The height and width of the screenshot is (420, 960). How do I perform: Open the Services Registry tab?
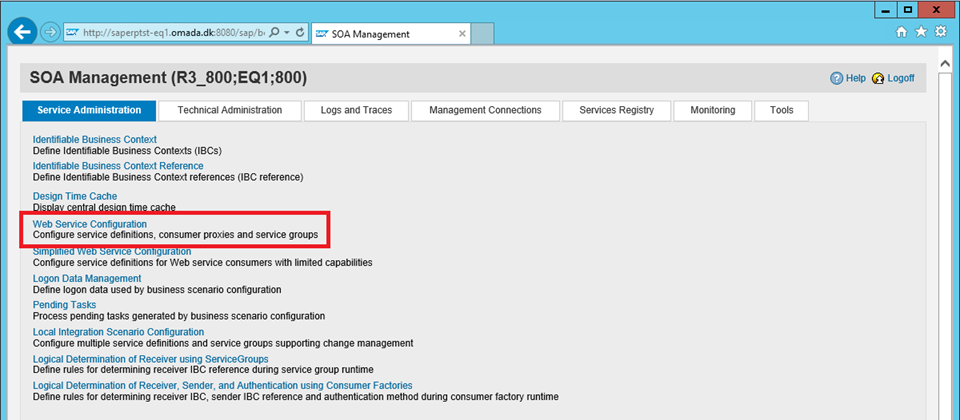(x=617, y=110)
